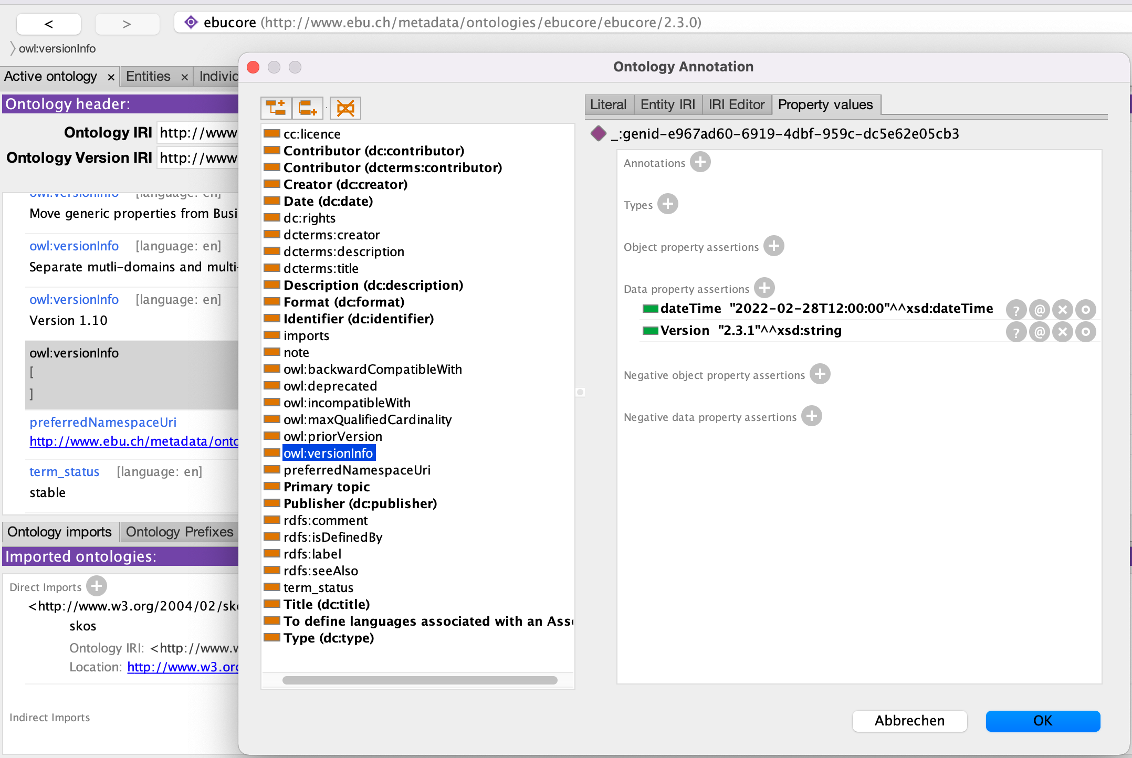This screenshot has width=1132, height=758.
Task: Open skos Location w3.org link
Action: point(183,667)
